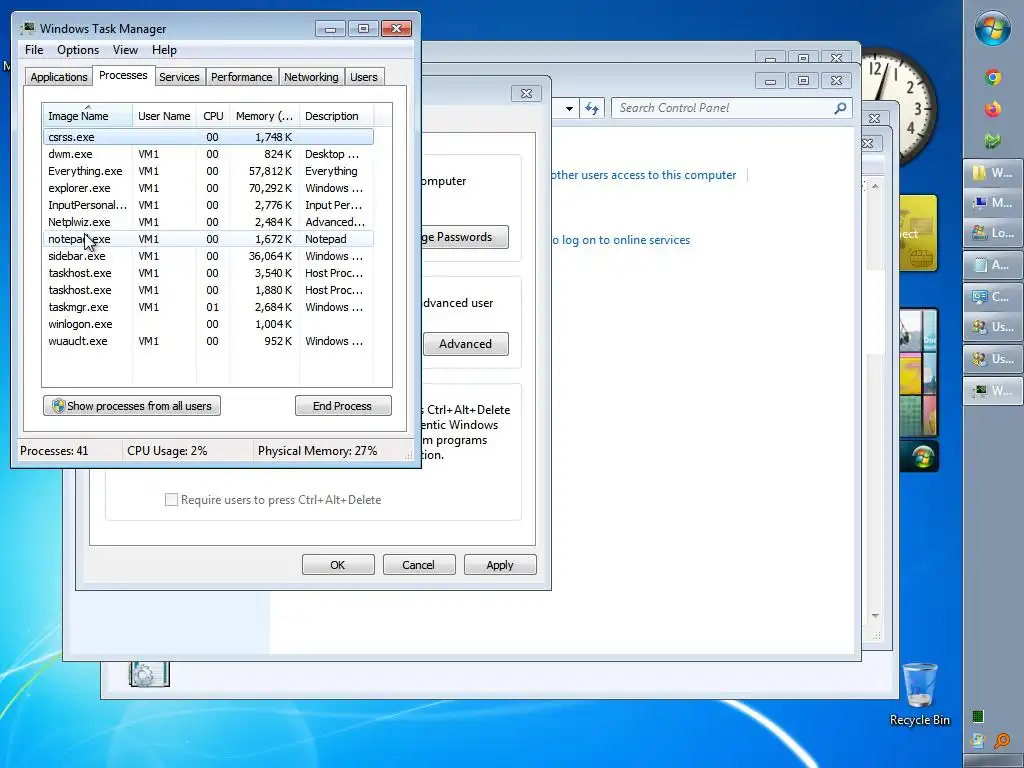1024x768 pixels.
Task: Sort processes by Memory column header
Action: [264, 116]
